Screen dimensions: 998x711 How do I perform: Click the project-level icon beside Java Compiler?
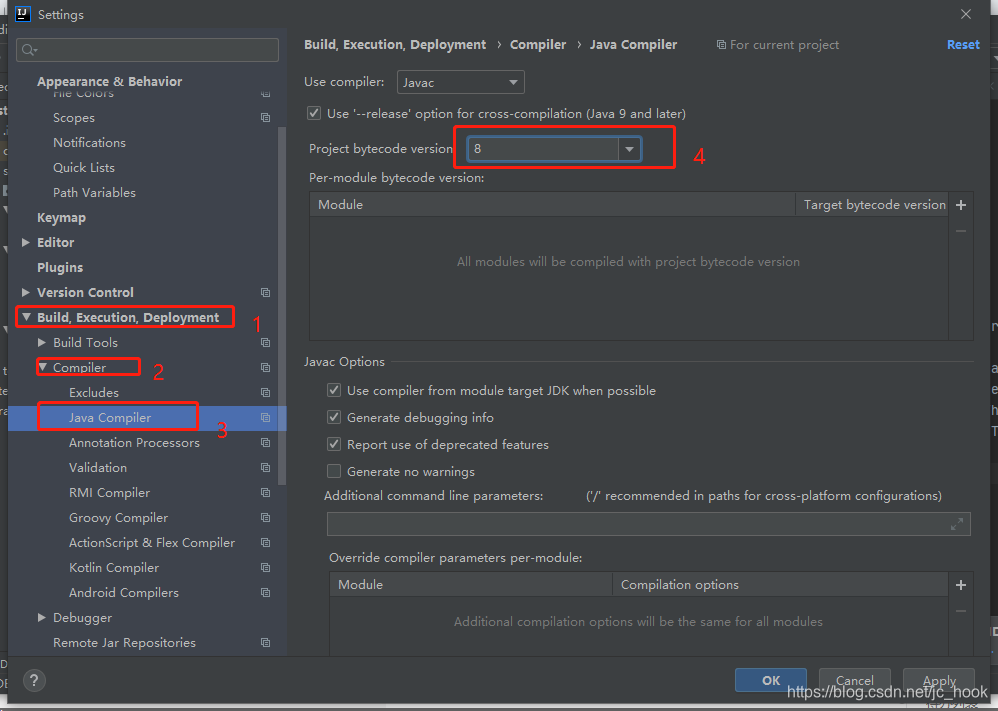point(265,418)
